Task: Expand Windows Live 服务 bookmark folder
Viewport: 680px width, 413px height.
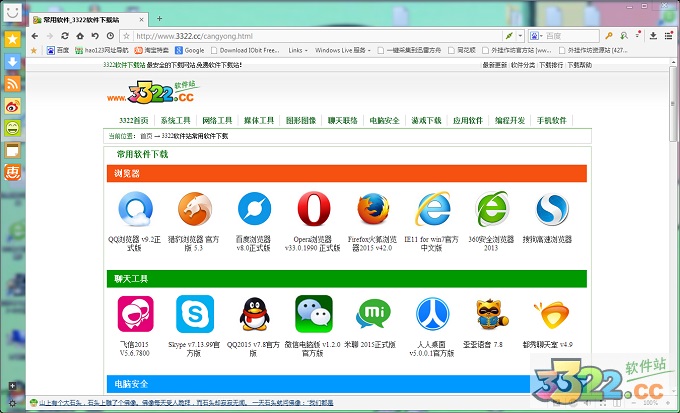Action: pos(343,50)
